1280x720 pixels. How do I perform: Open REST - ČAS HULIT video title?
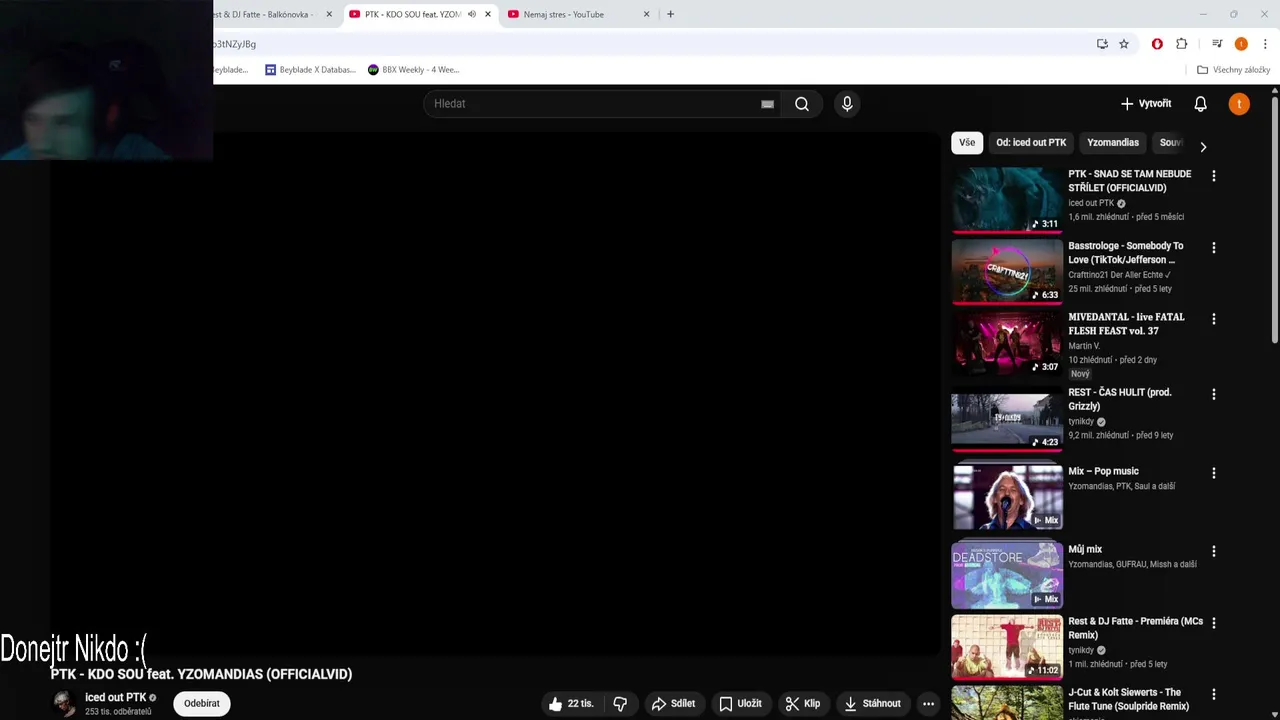click(x=1119, y=399)
